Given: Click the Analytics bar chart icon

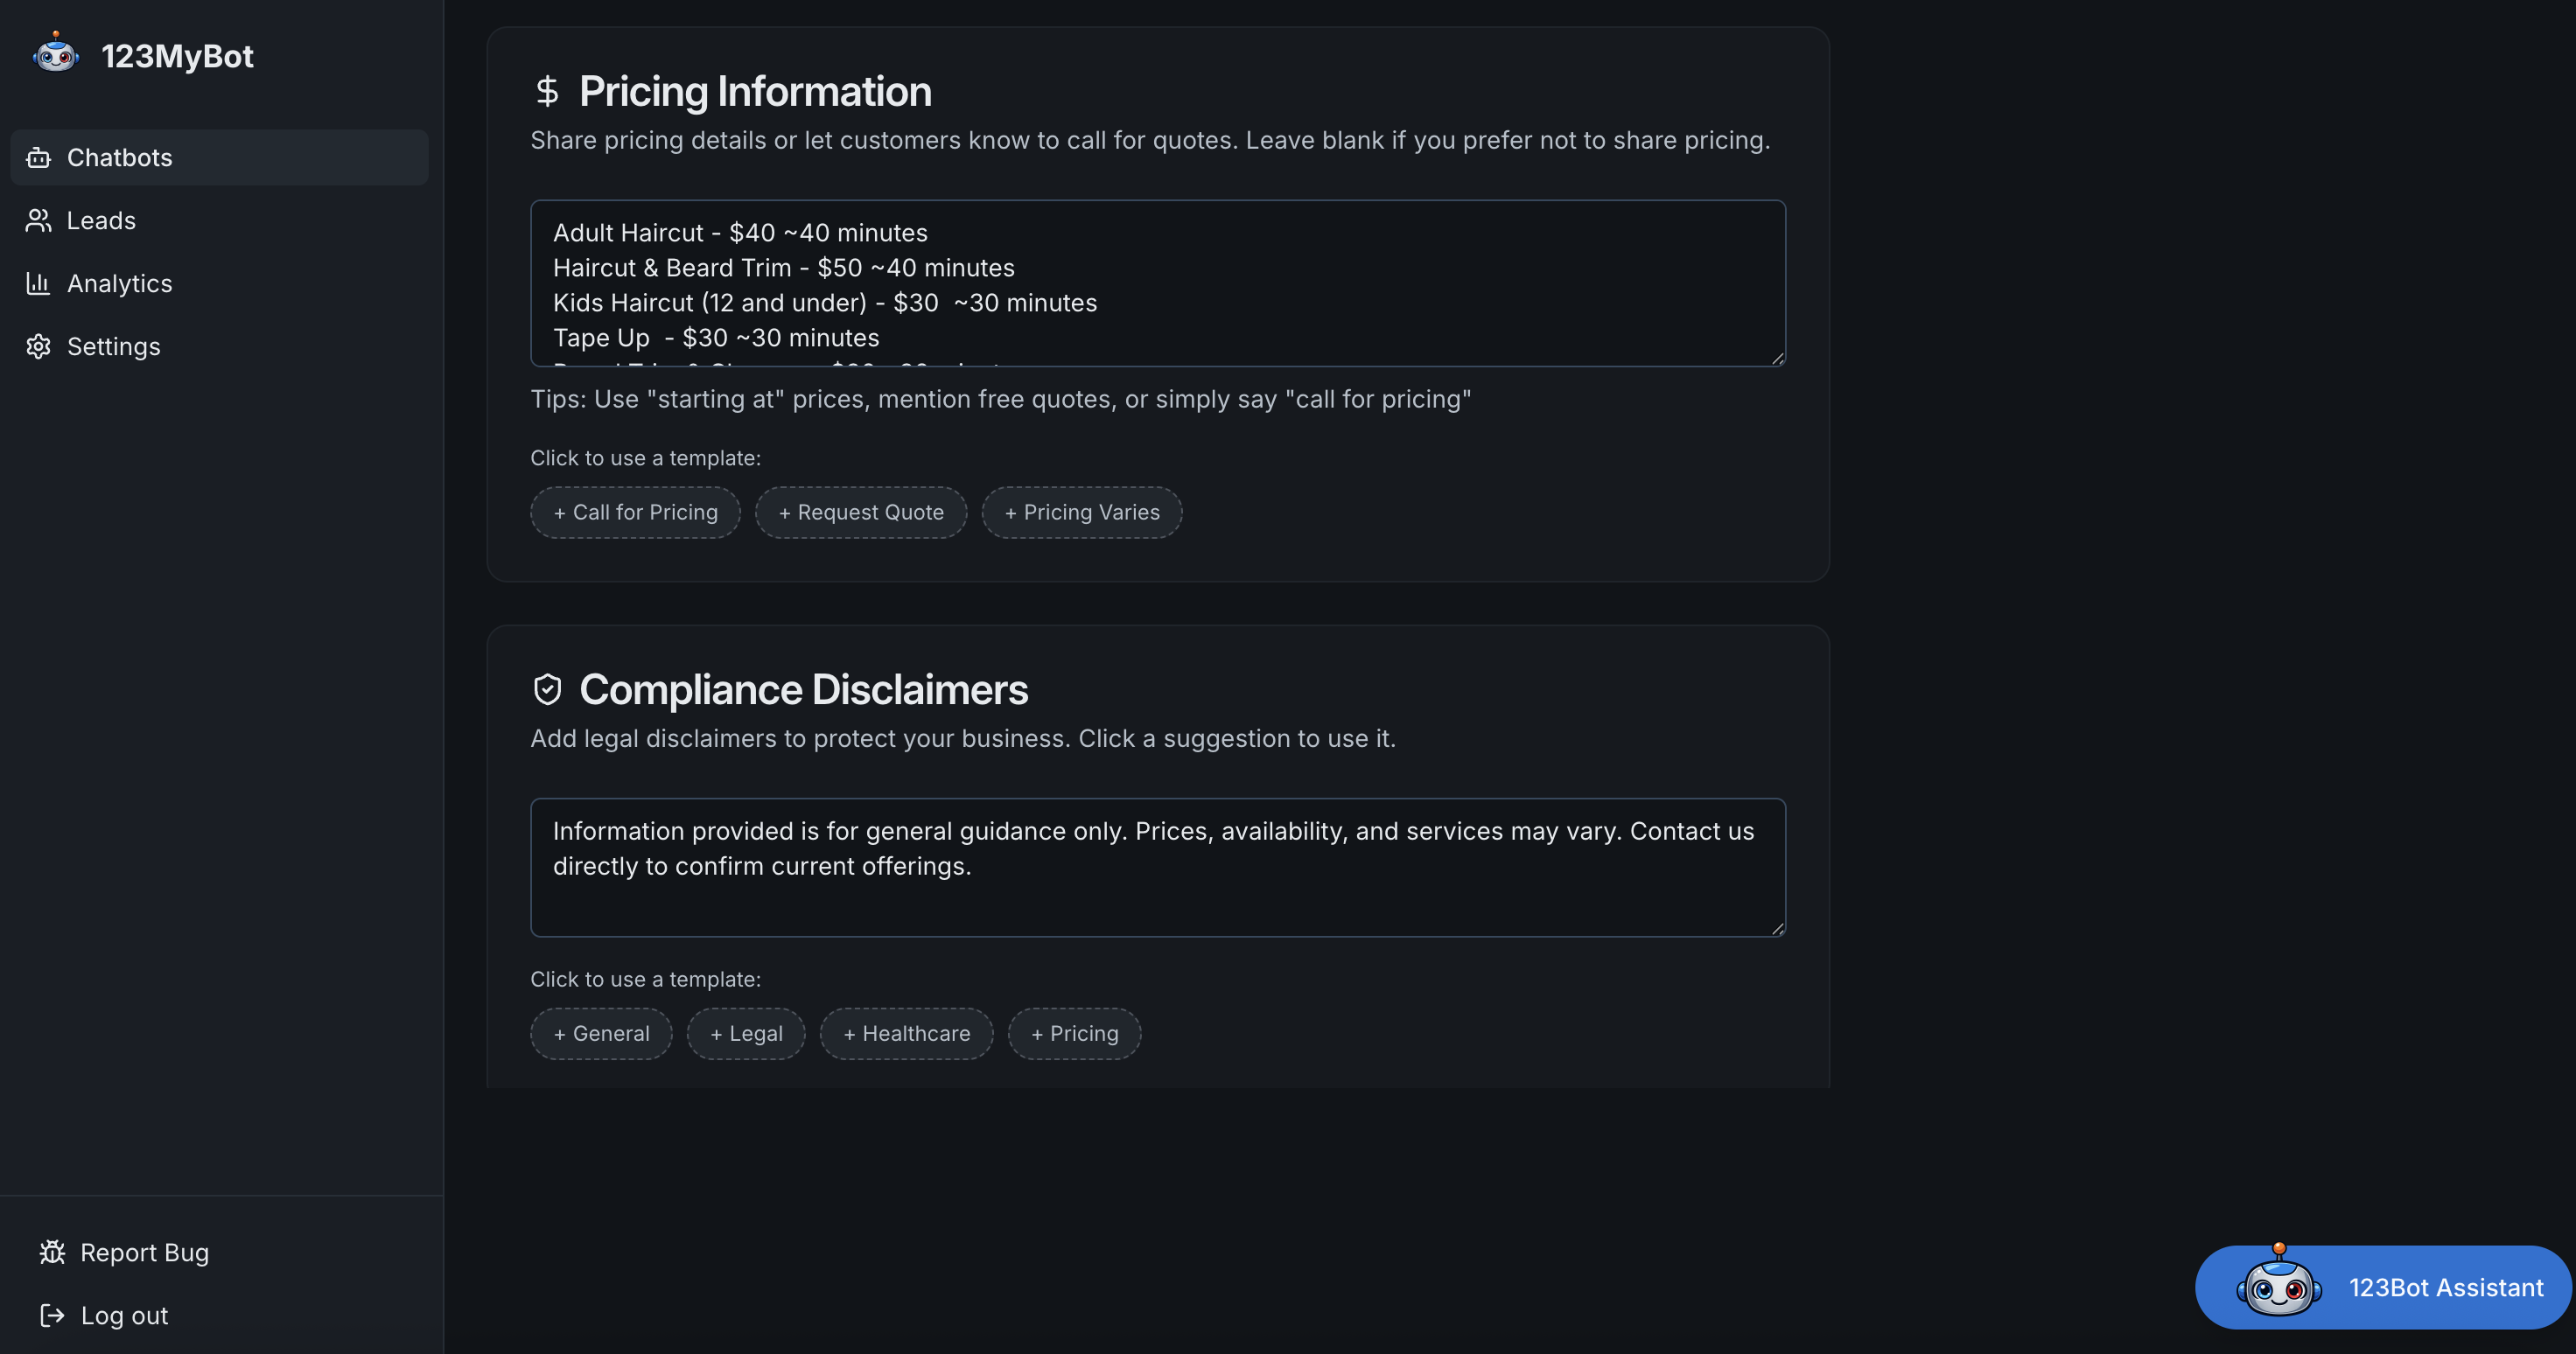Looking at the screenshot, I should click(x=38, y=284).
